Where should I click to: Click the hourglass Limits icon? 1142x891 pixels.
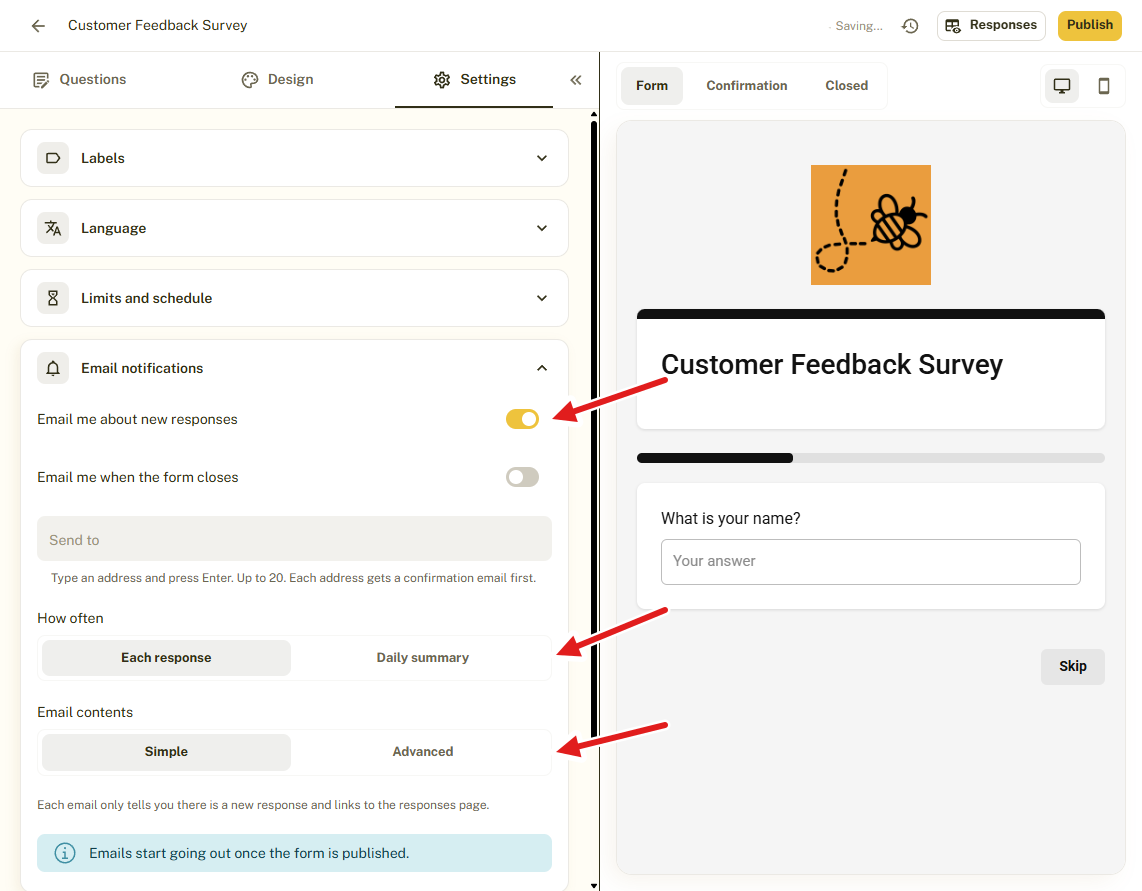pyautogui.click(x=53, y=298)
